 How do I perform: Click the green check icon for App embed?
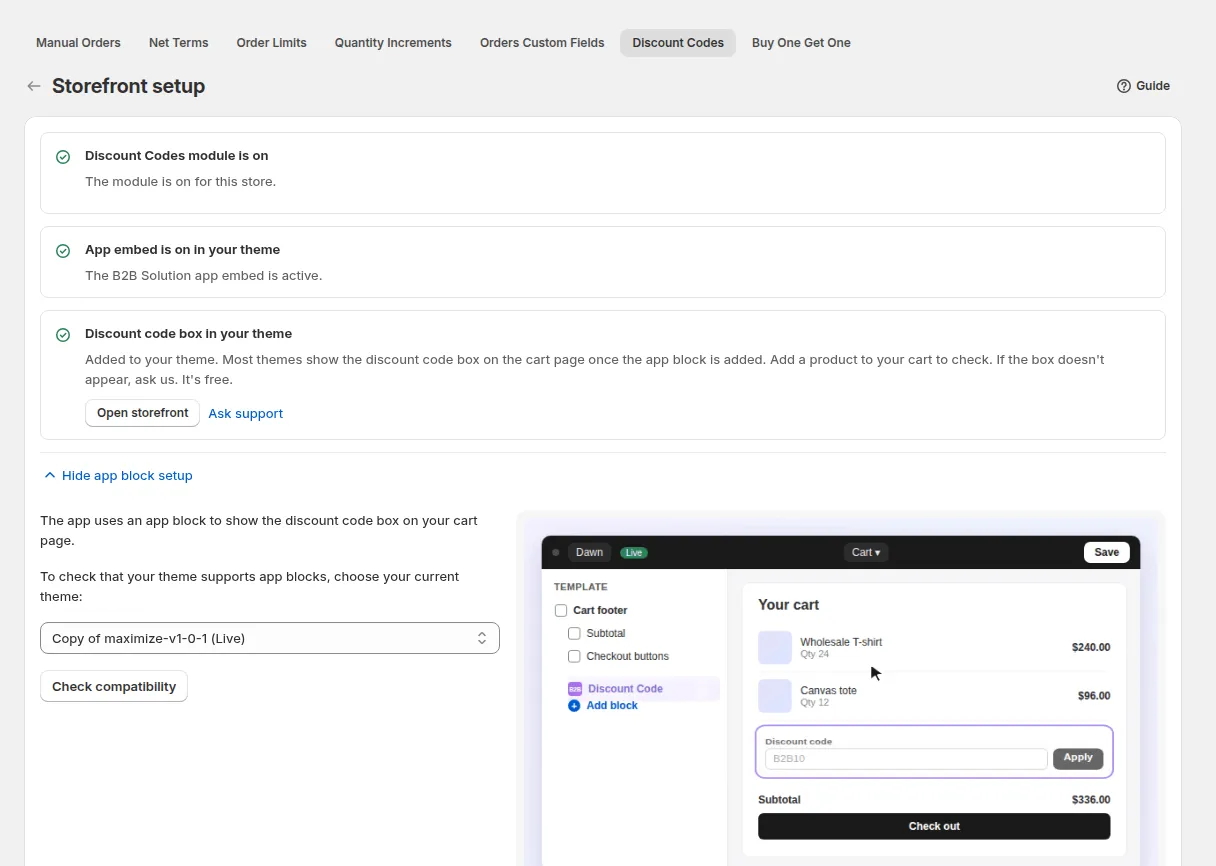pyautogui.click(x=63, y=251)
